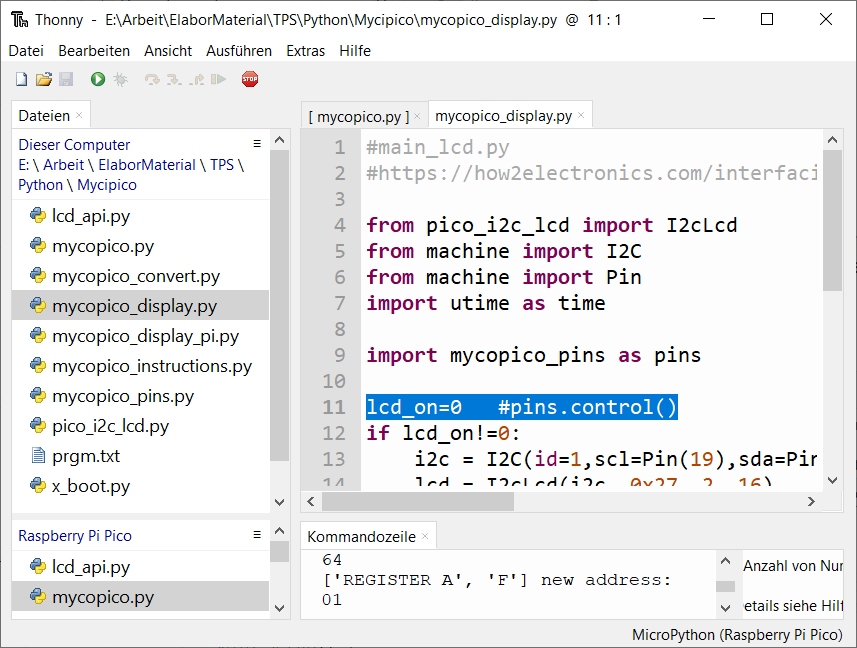Run current script with green play button
This screenshot has width=857, height=648.
97,79
